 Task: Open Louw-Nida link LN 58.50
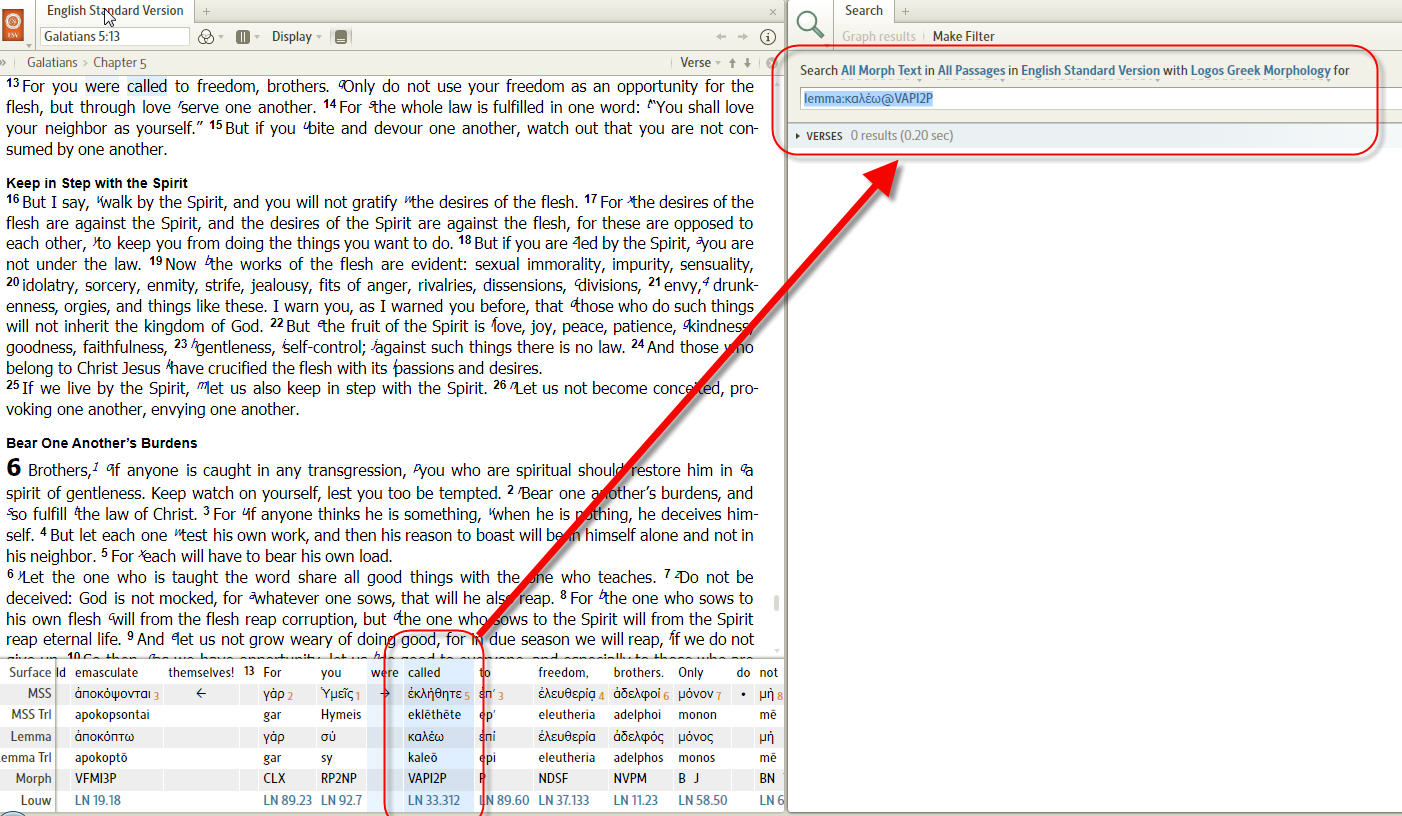pos(703,800)
